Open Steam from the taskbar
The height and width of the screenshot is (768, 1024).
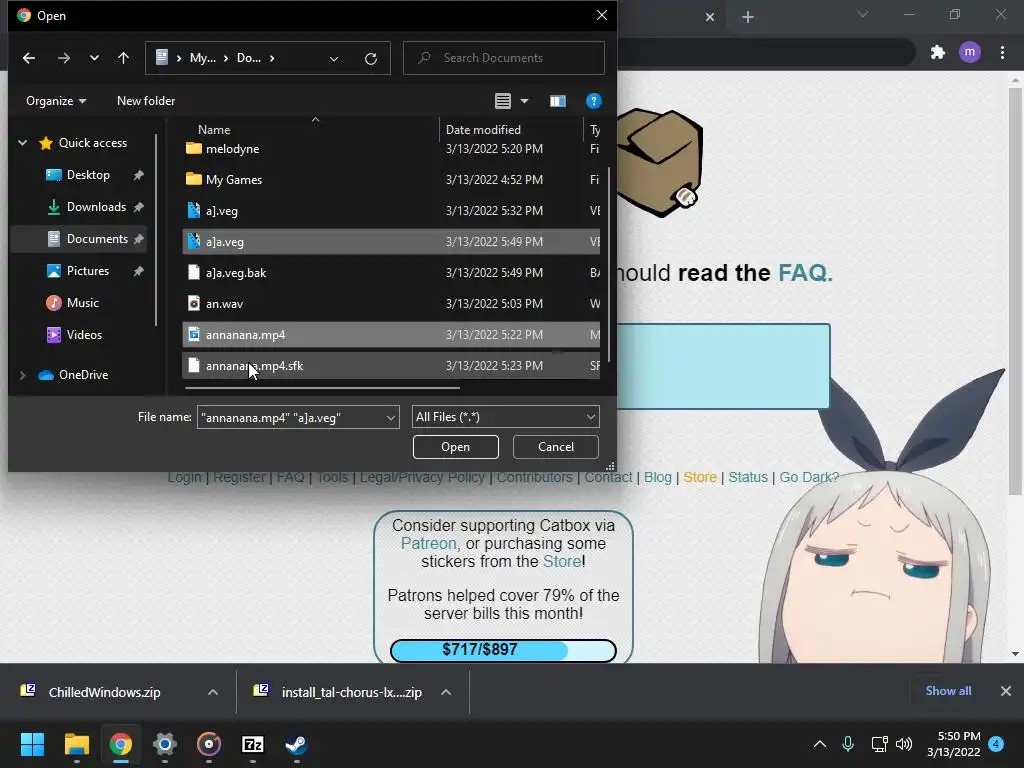click(x=296, y=744)
